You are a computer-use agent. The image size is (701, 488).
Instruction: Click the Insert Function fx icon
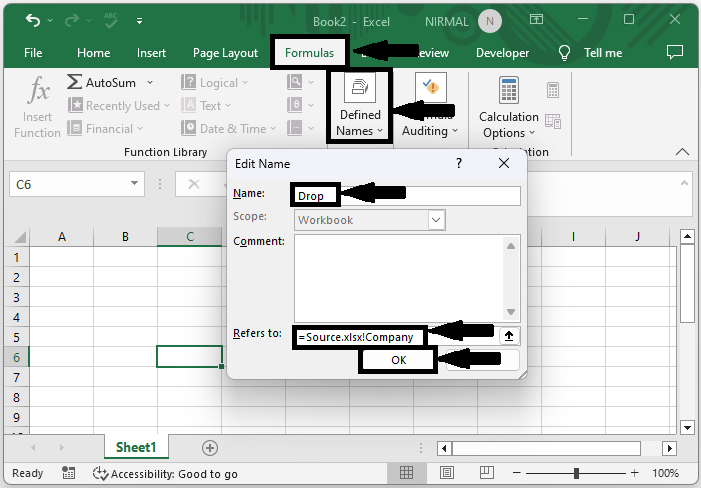click(38, 90)
